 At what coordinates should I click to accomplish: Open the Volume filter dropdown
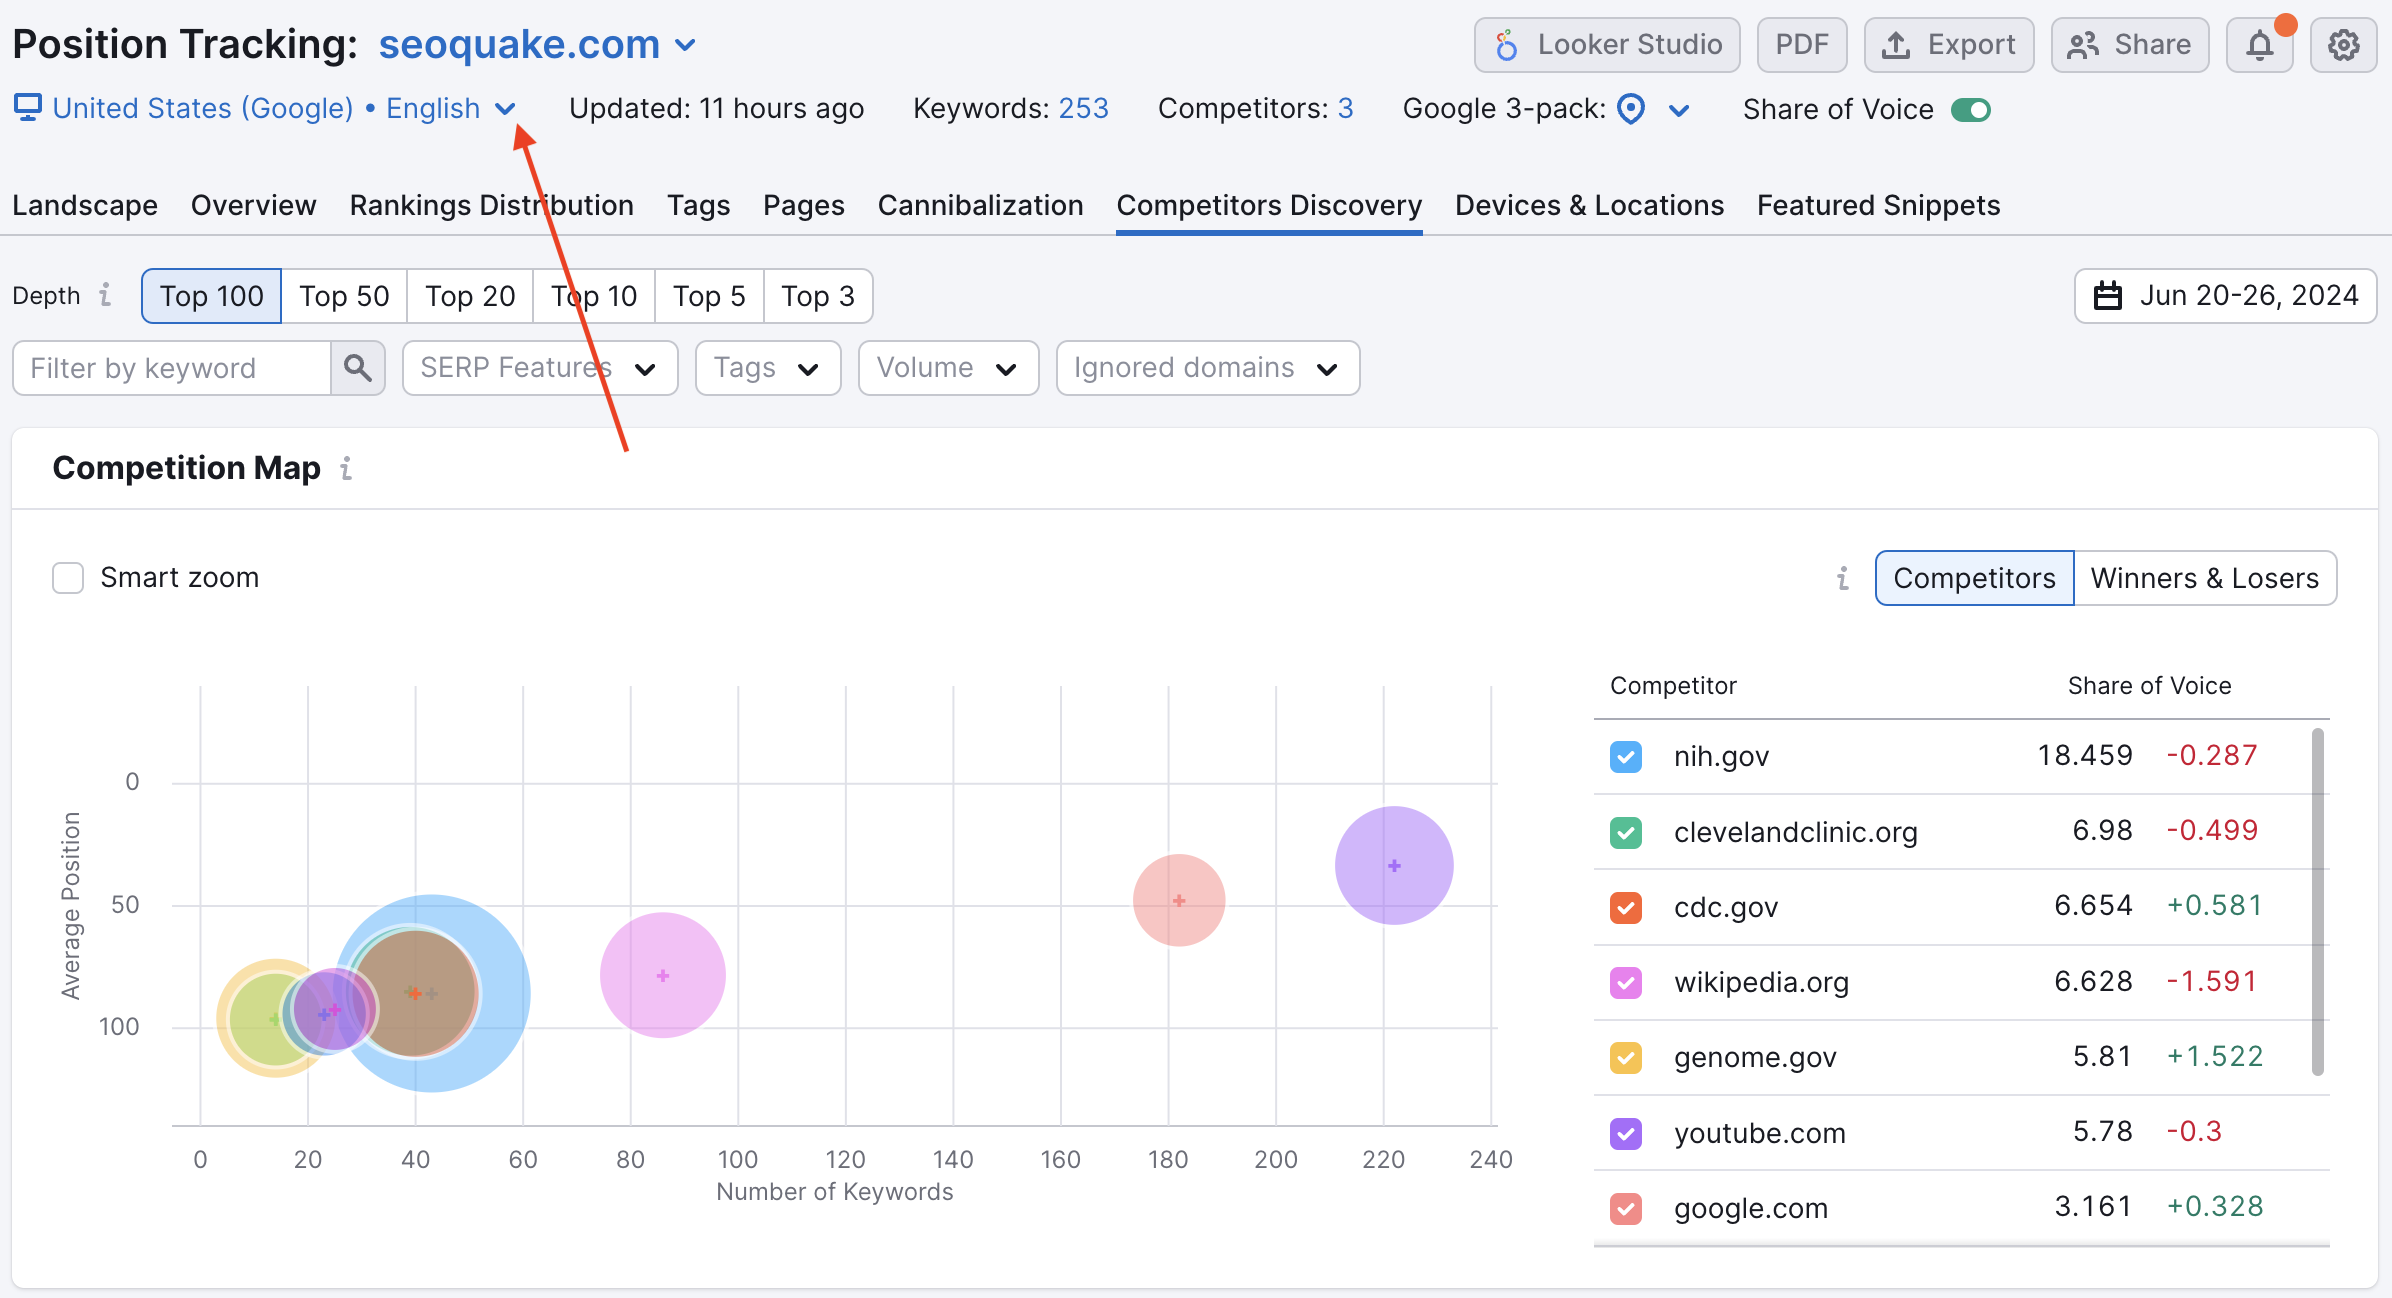click(948, 368)
